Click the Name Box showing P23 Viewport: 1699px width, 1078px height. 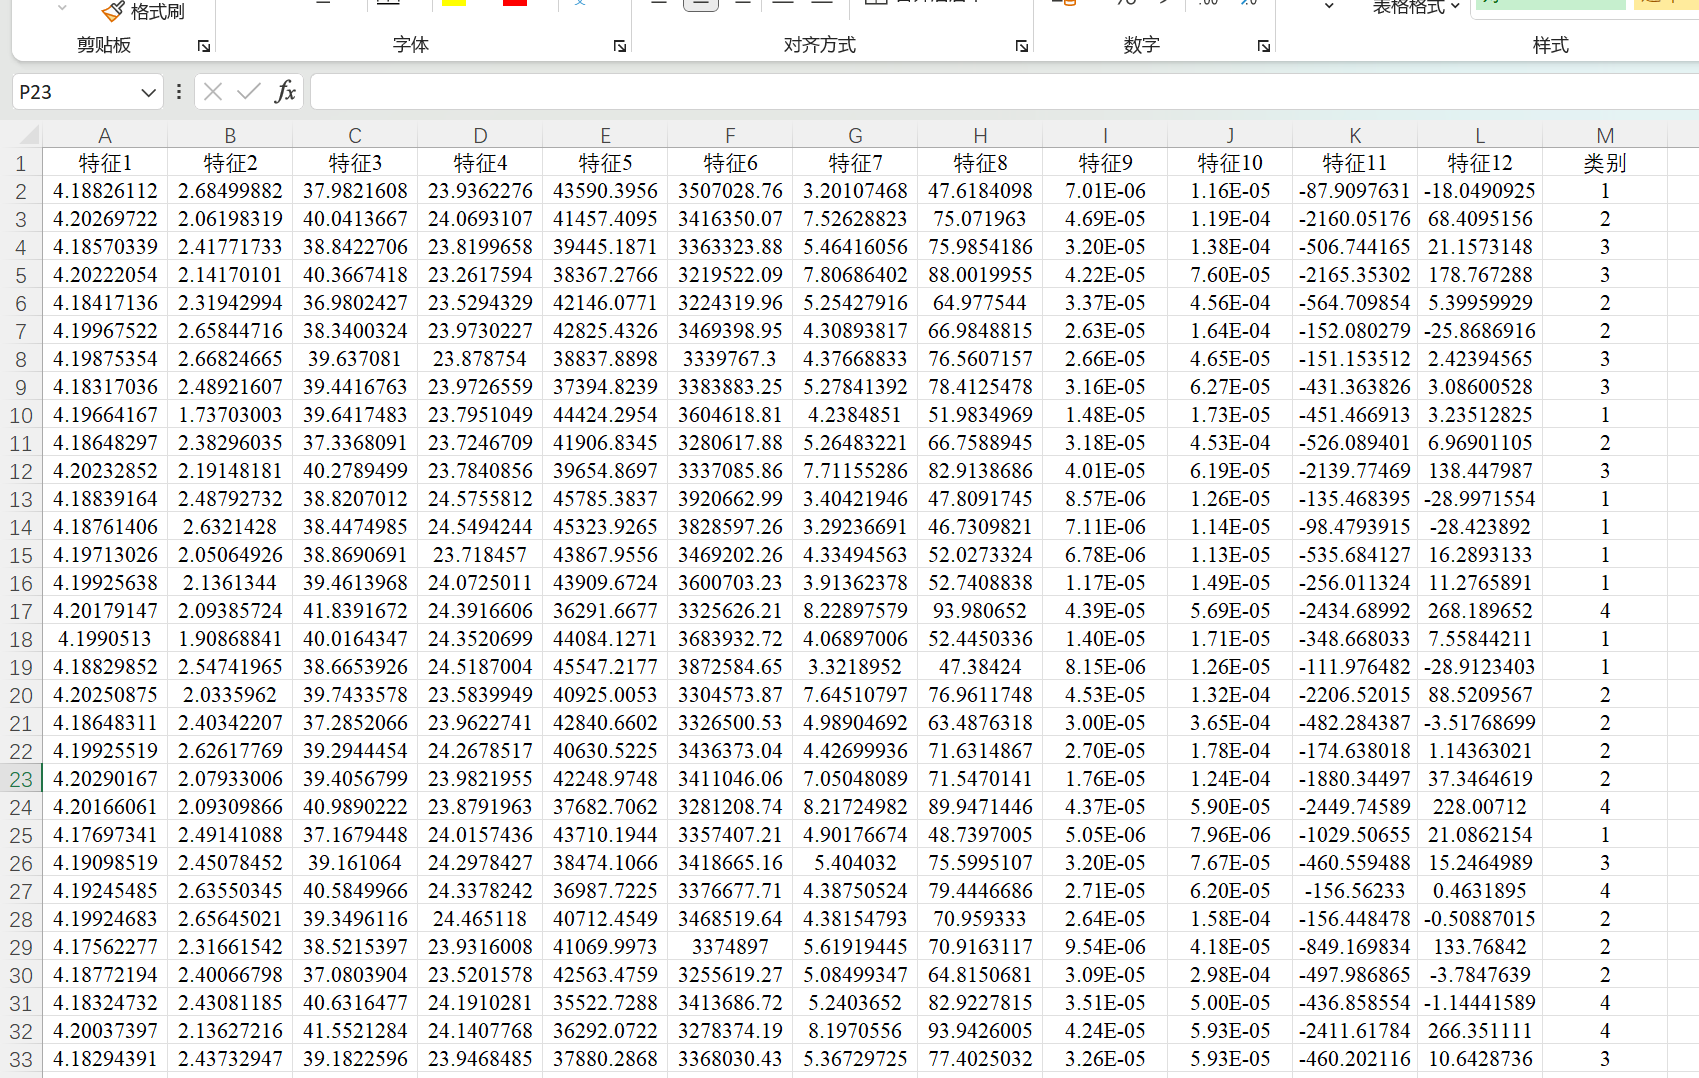[75, 92]
